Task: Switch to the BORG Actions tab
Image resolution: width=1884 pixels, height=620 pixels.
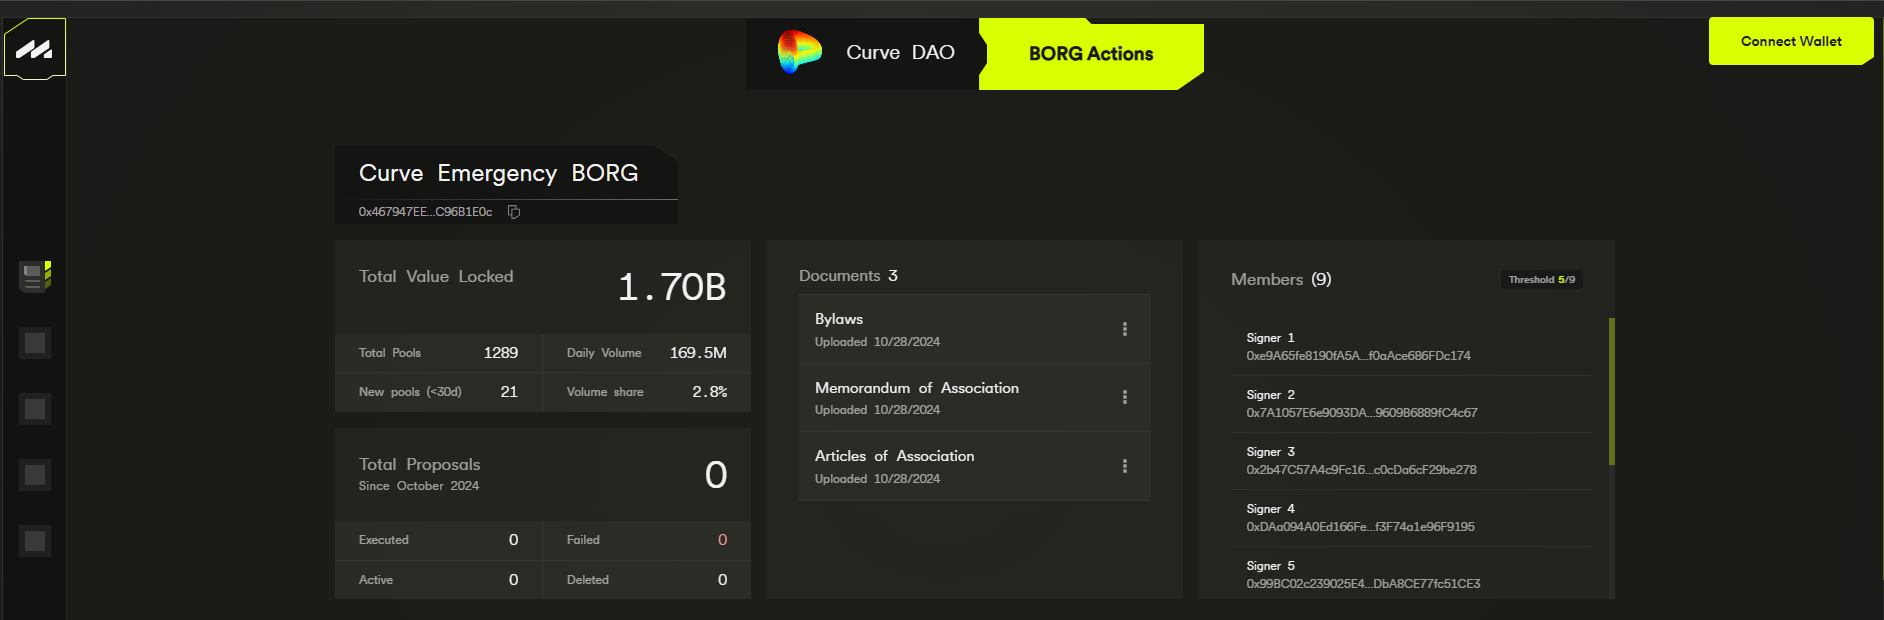Action: pos(1090,54)
